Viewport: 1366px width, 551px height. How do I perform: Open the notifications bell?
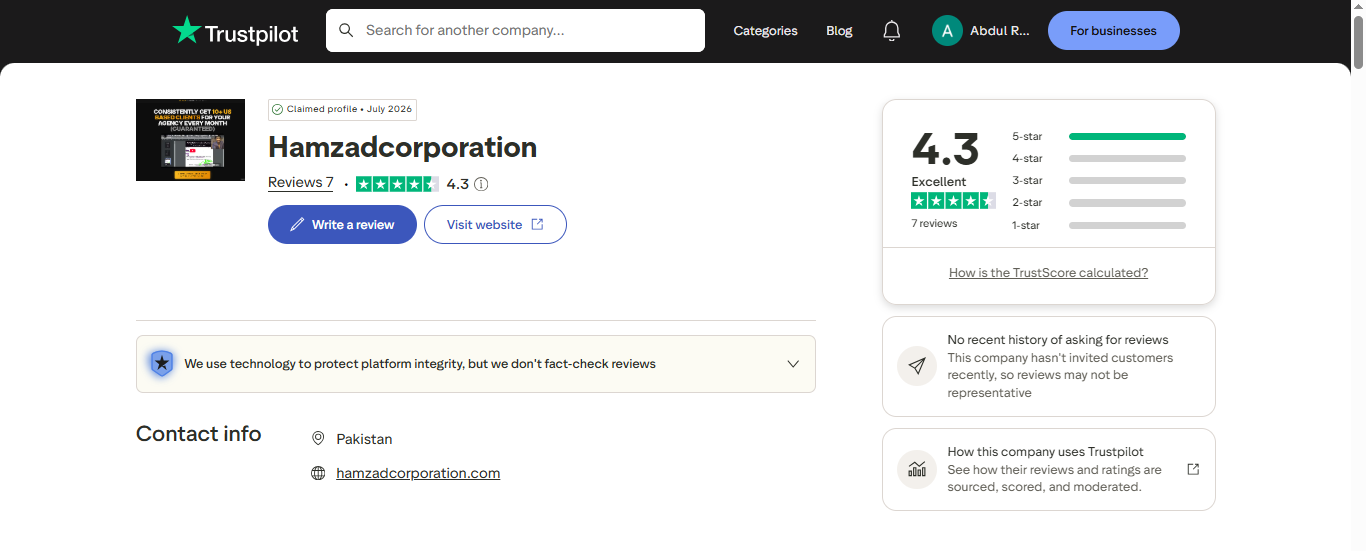click(x=892, y=31)
